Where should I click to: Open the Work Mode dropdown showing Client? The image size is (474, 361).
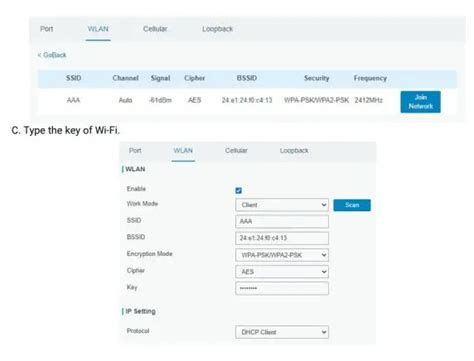282,205
